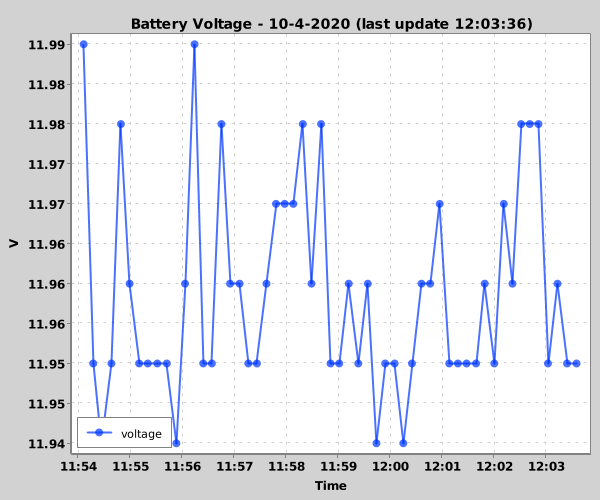600x500 pixels.
Task: Select the rightmost data point on the line
Action: coord(576,363)
